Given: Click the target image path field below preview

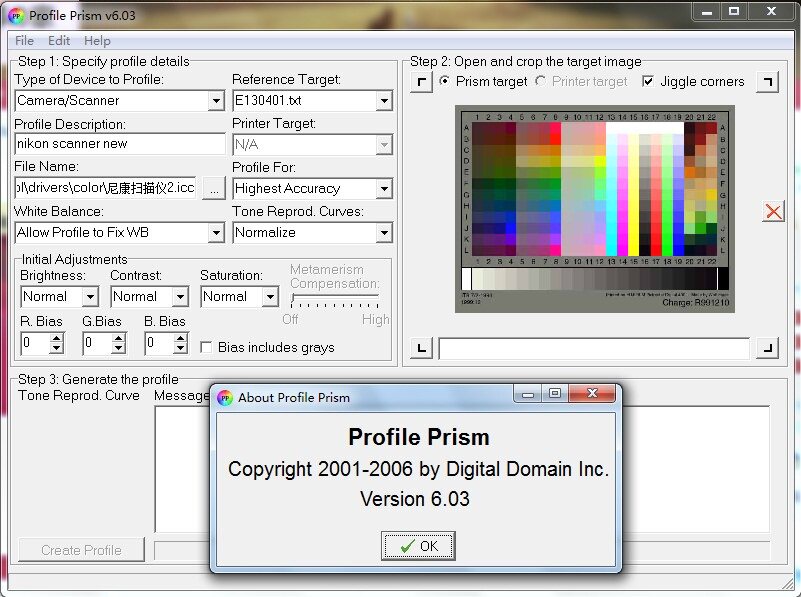Looking at the screenshot, I should coord(594,348).
